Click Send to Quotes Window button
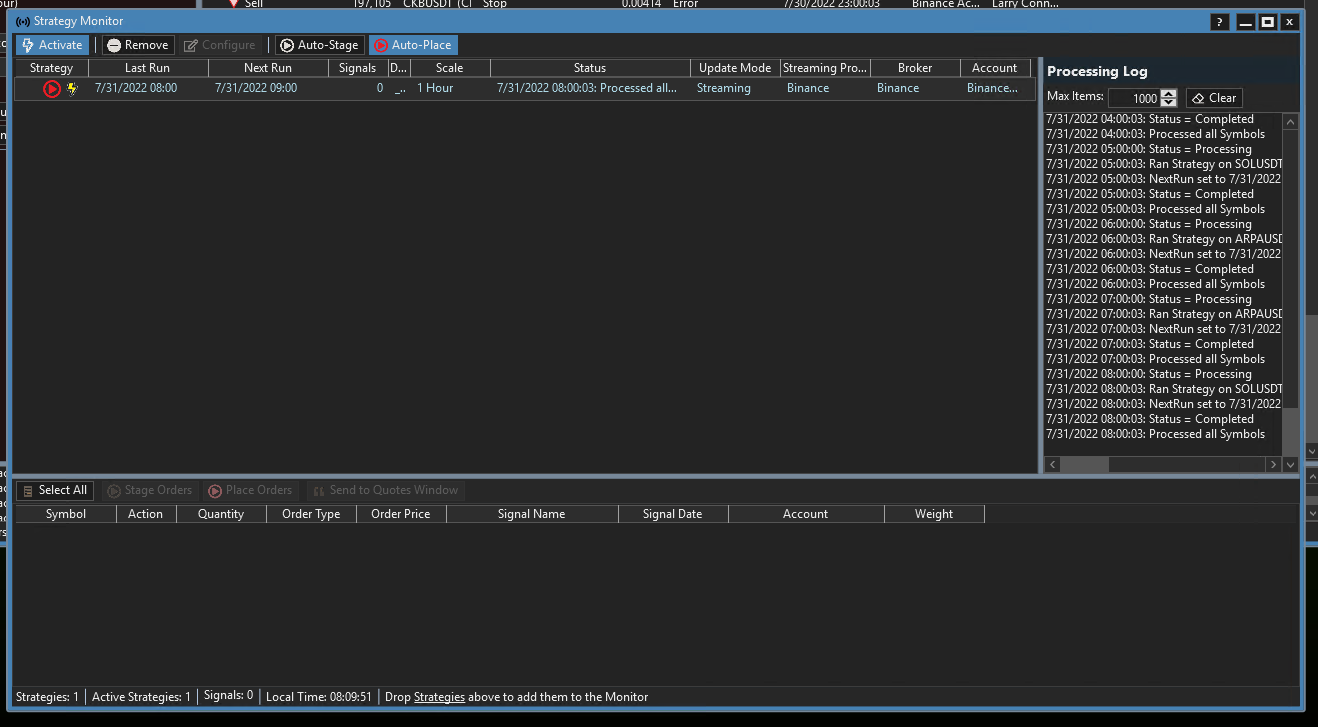This screenshot has height=727, width=1318. pos(384,490)
